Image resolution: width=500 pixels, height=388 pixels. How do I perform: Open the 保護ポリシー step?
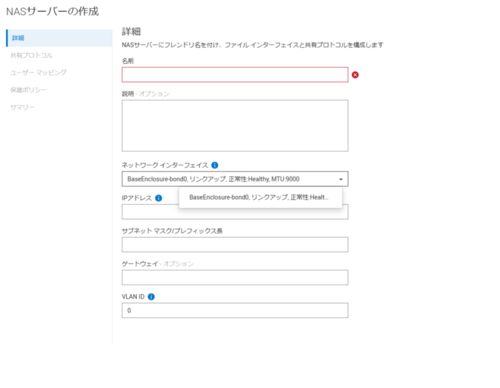tap(28, 90)
